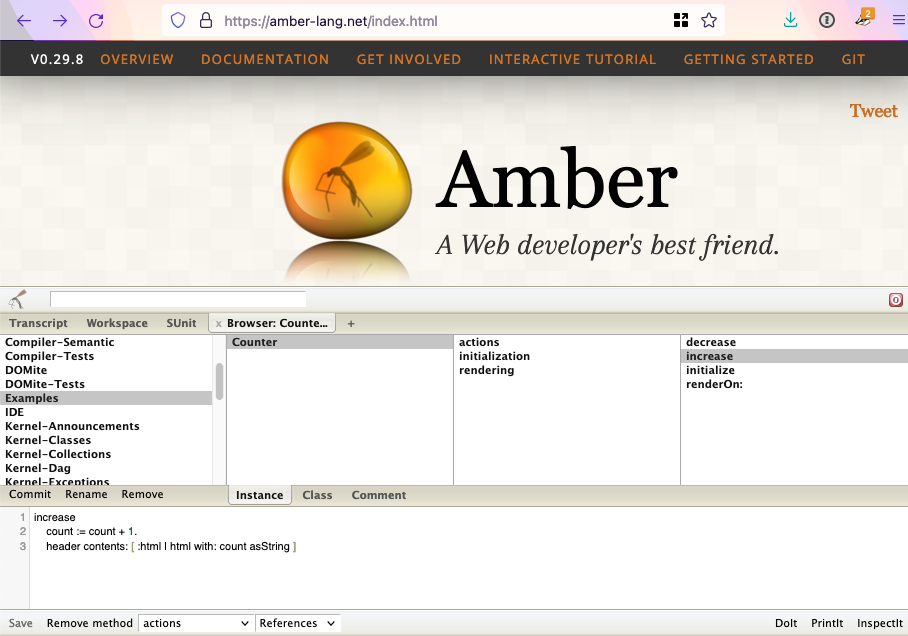Click the Tweet link
Image resolution: width=908 pixels, height=636 pixels.
click(x=873, y=111)
